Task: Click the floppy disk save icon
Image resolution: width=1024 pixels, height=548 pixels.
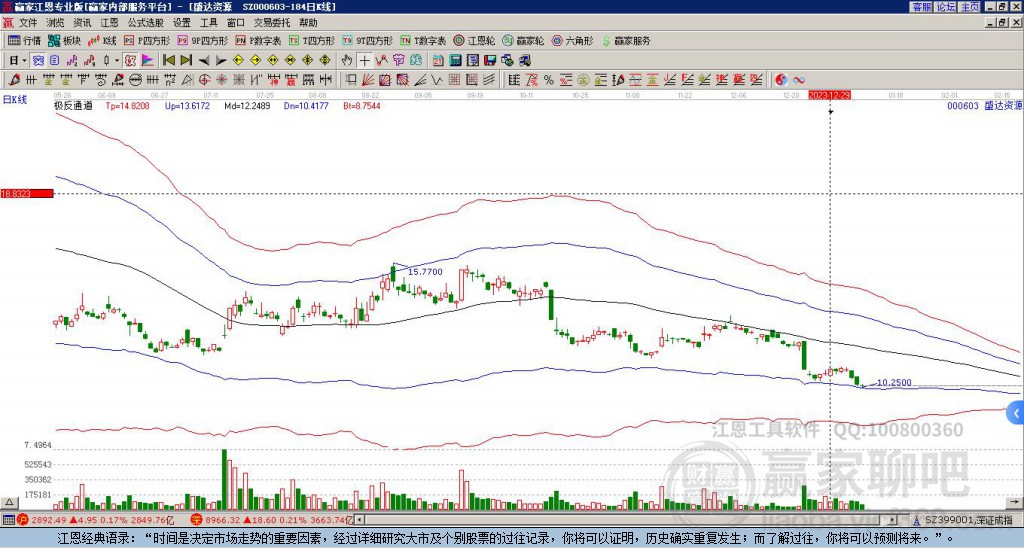Action: (490, 61)
